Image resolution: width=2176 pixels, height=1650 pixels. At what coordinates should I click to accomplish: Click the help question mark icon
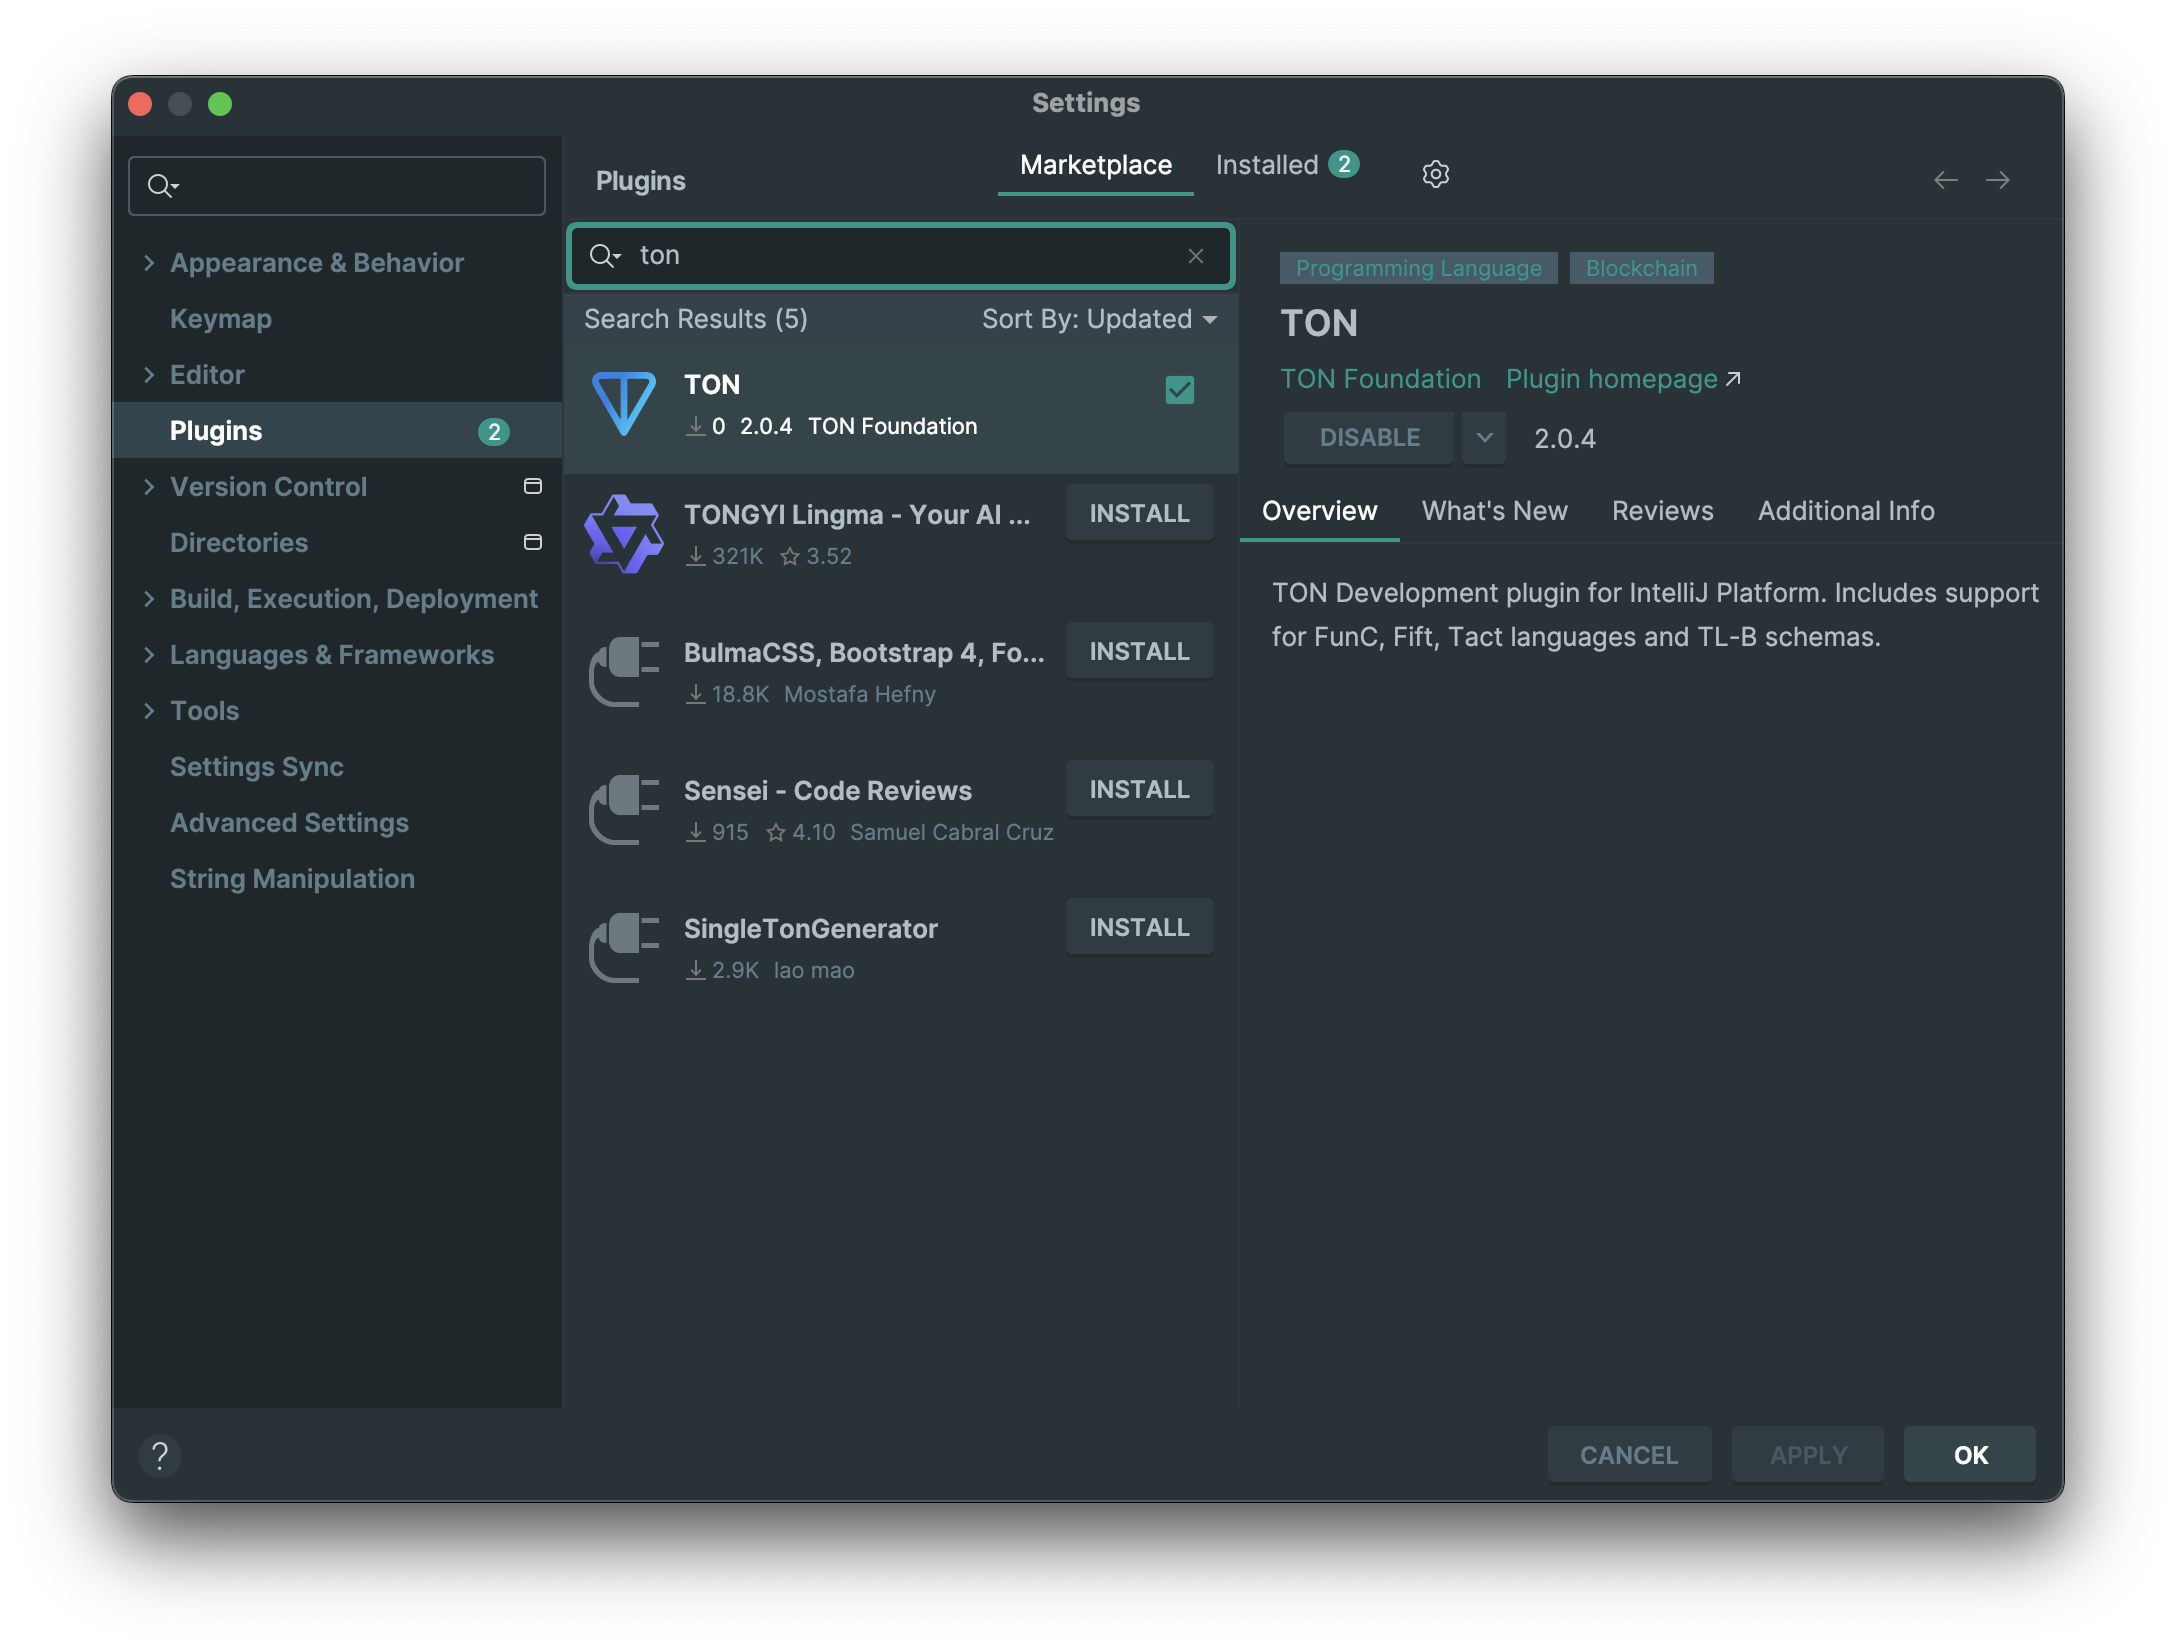tap(161, 1456)
